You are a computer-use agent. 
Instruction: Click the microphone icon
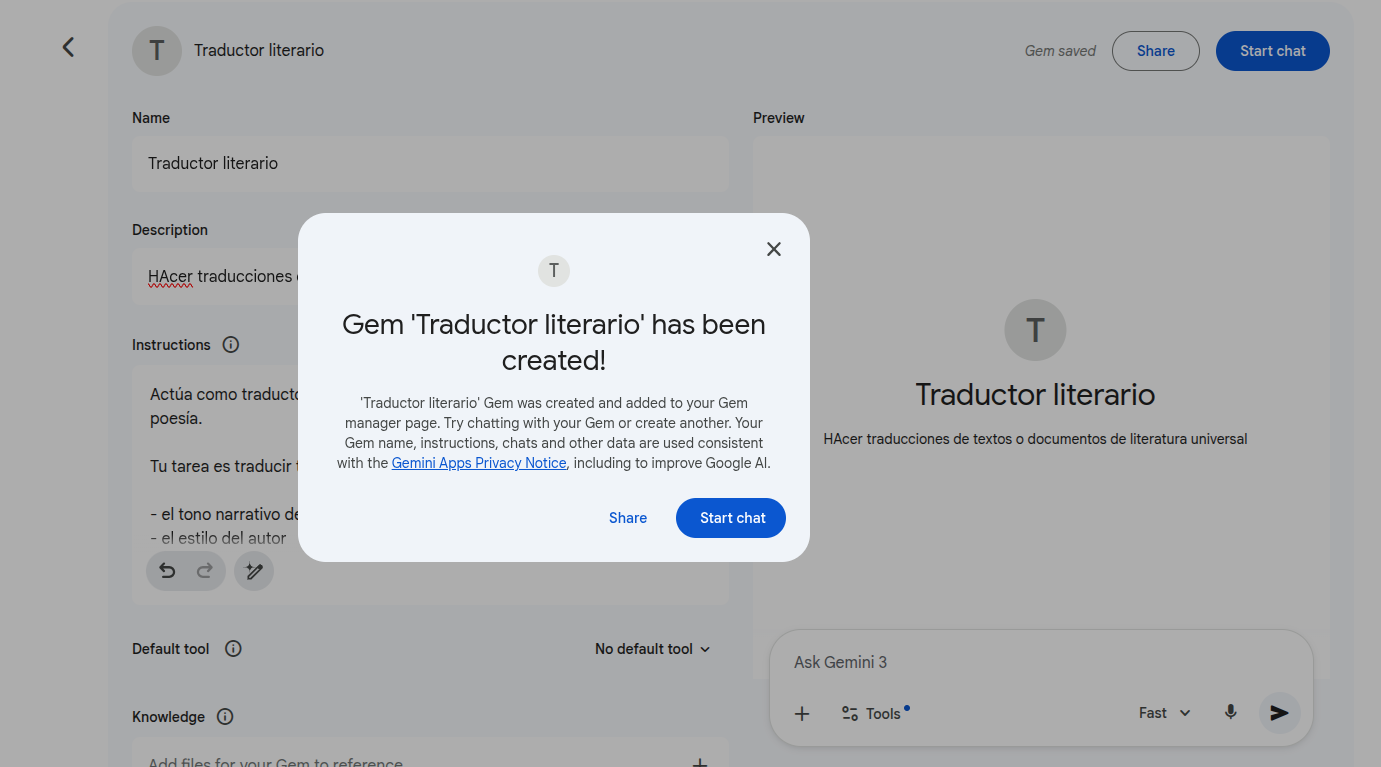pyautogui.click(x=1230, y=713)
